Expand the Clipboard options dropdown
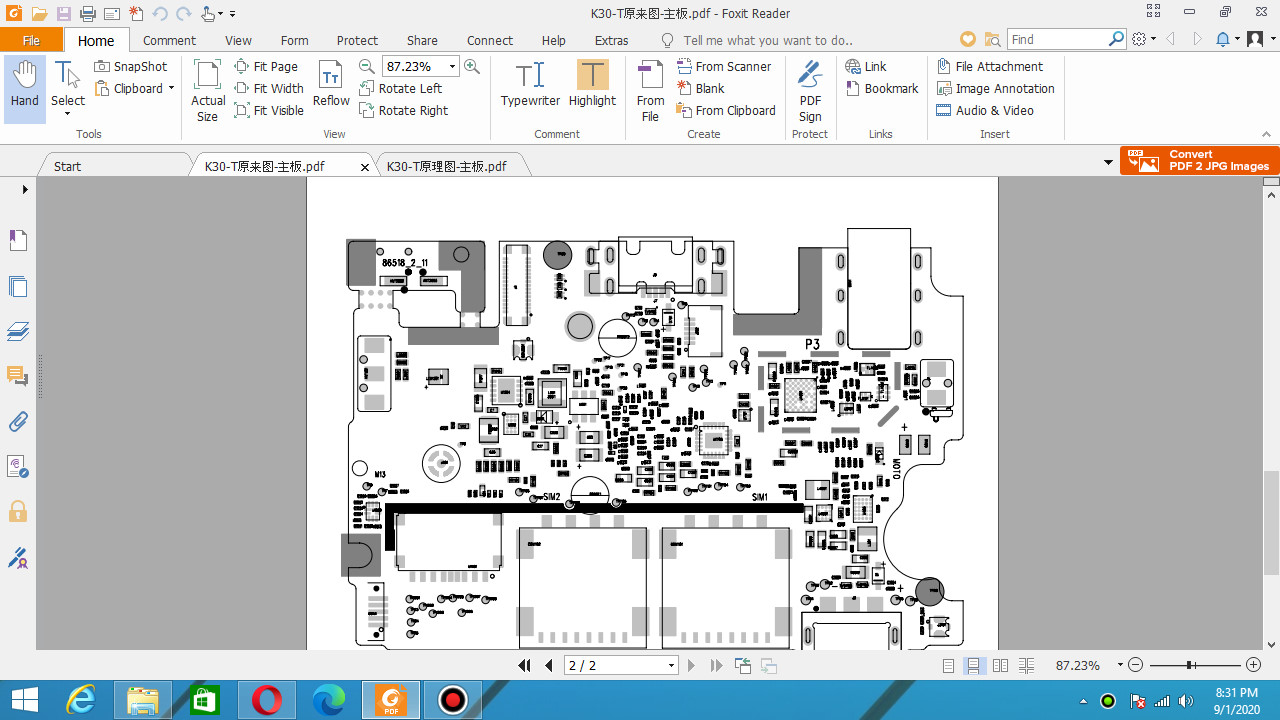The width and height of the screenshot is (1280, 720). (x=171, y=88)
